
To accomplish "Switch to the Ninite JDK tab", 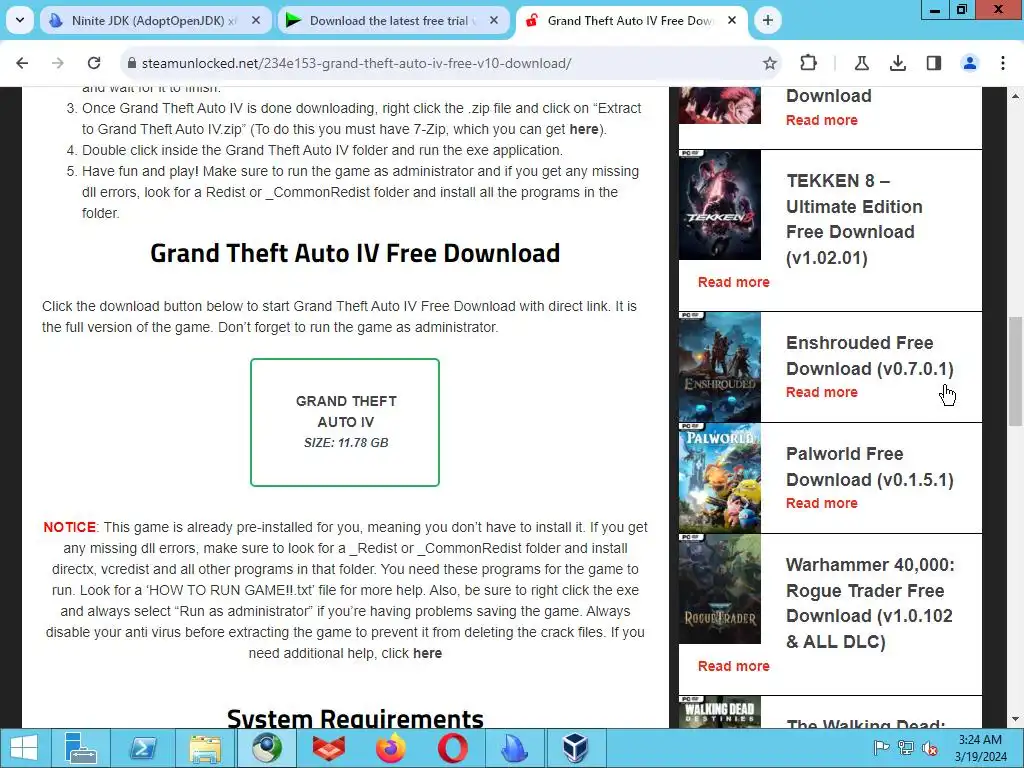I will click(154, 20).
